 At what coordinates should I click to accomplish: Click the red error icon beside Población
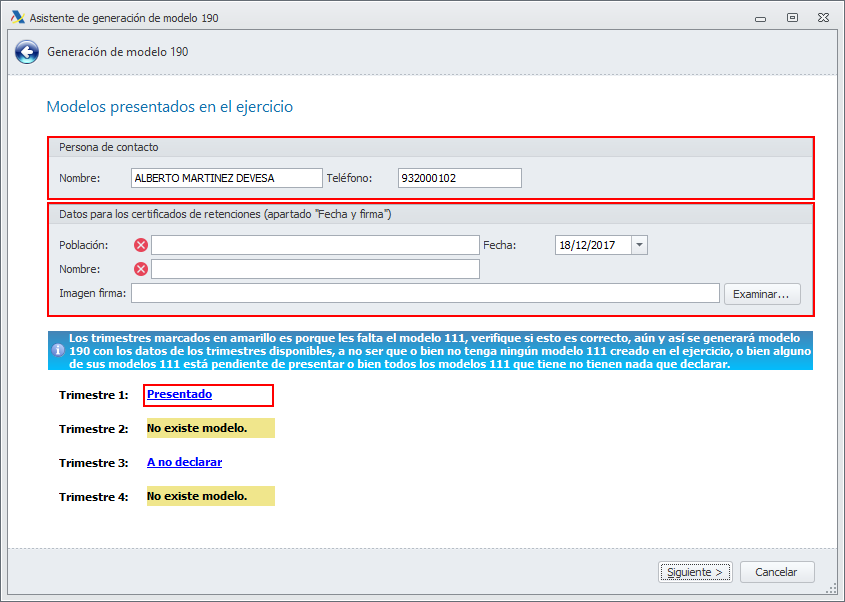(141, 245)
